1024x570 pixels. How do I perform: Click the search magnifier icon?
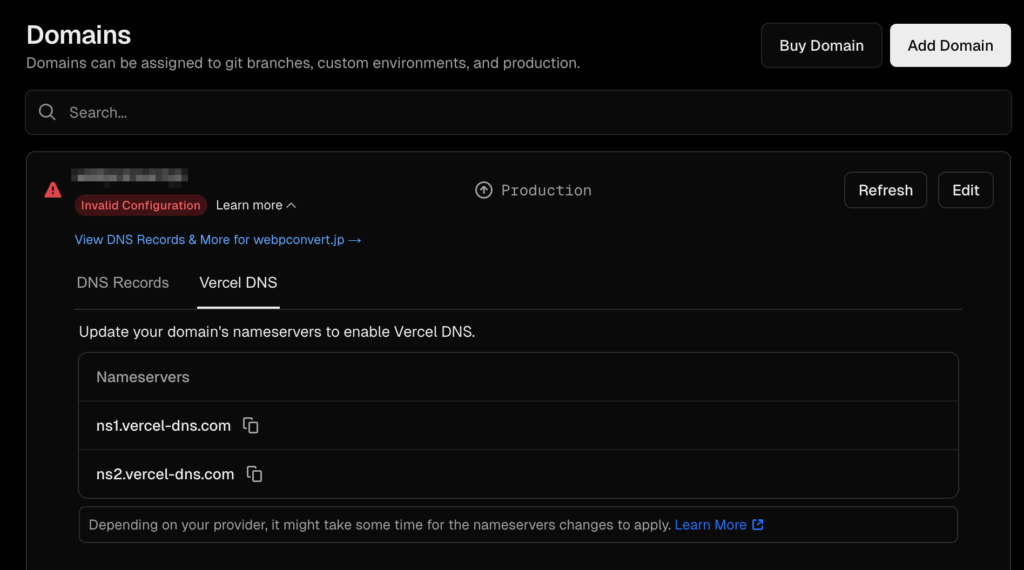point(47,112)
